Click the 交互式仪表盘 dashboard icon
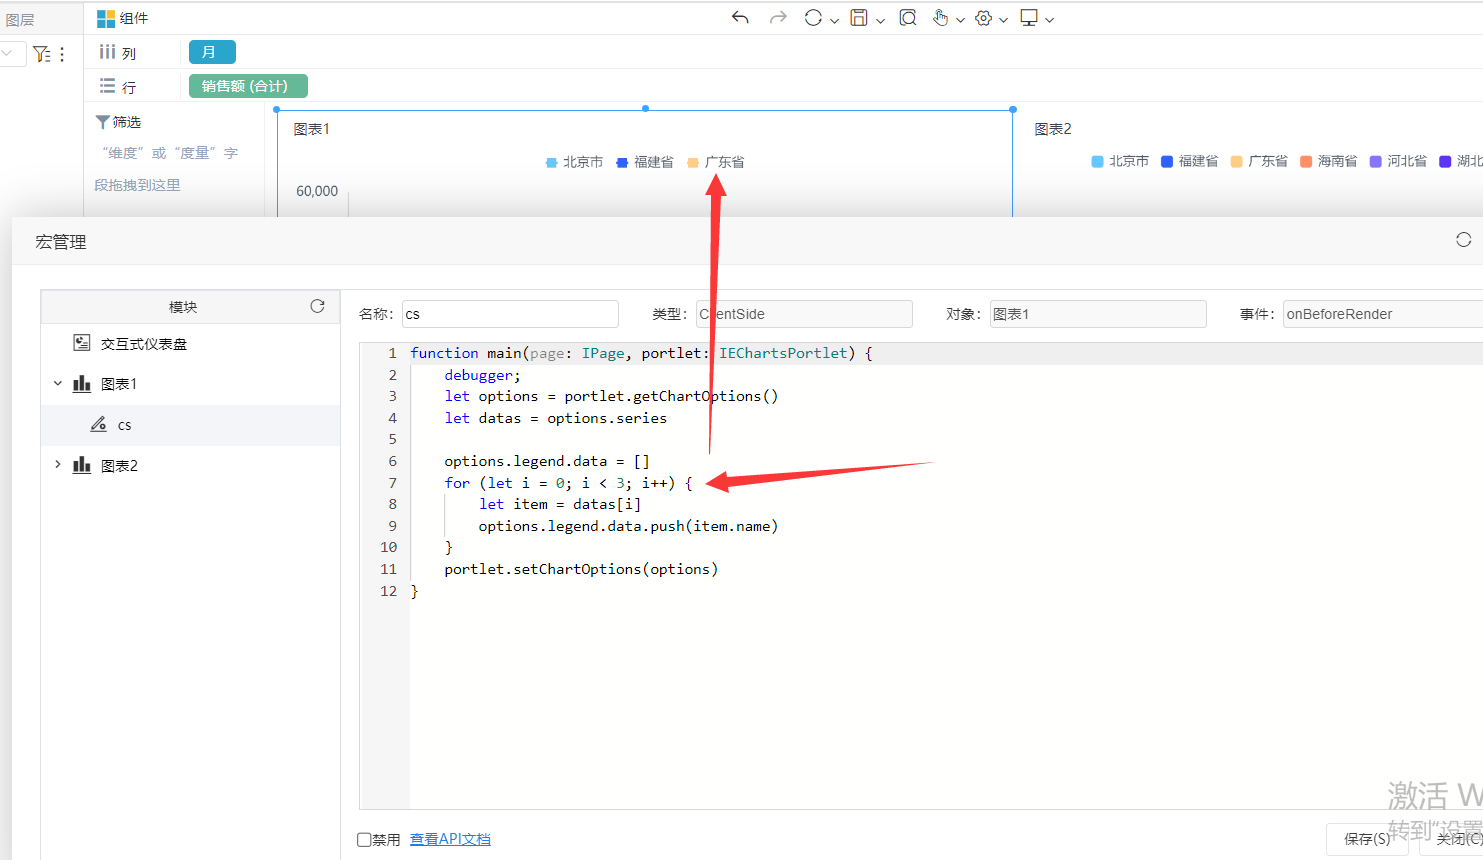Screen dimensions: 1483x860 click(82, 343)
